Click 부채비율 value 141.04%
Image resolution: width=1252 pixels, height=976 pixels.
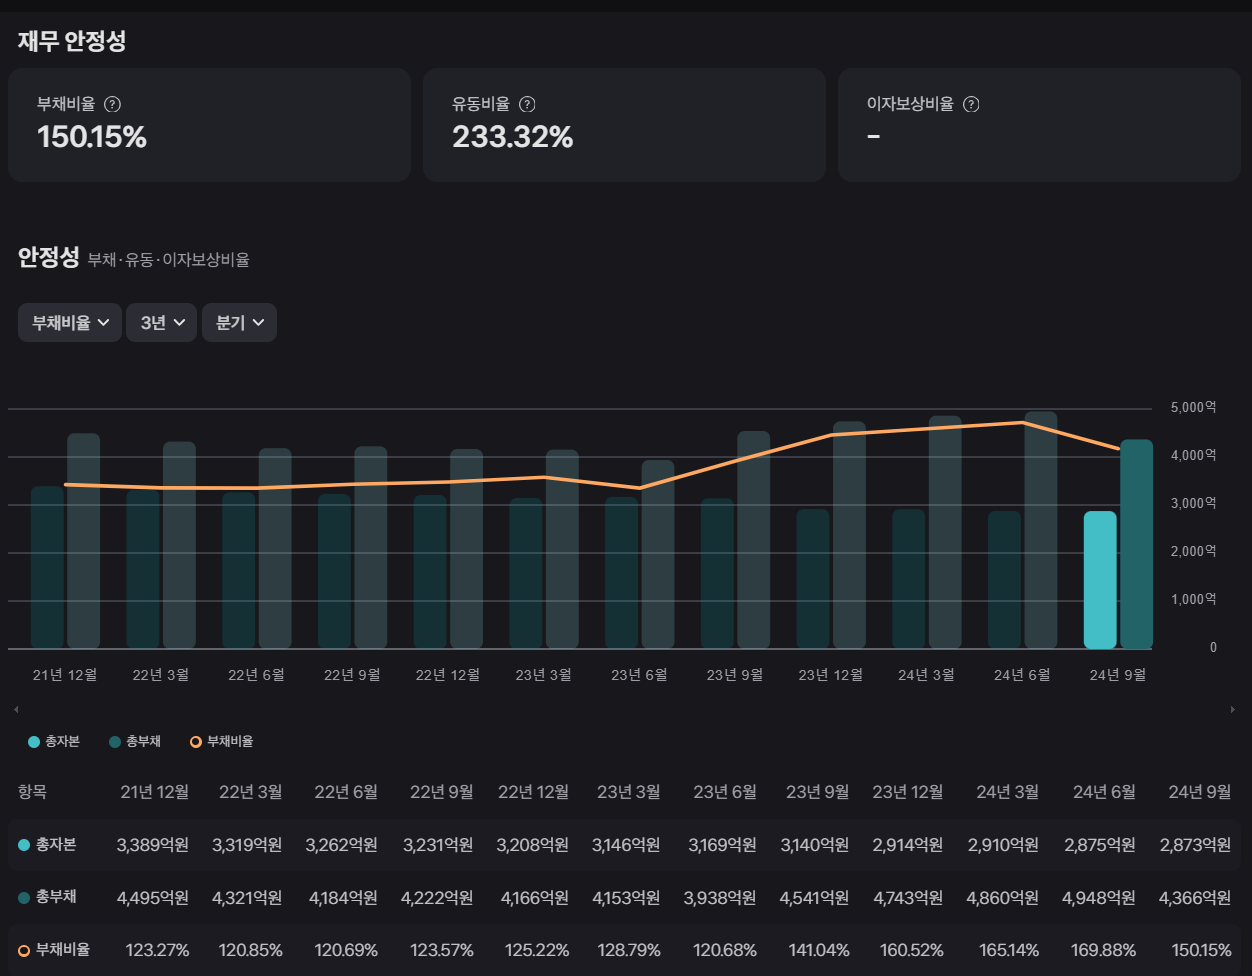tap(819, 950)
